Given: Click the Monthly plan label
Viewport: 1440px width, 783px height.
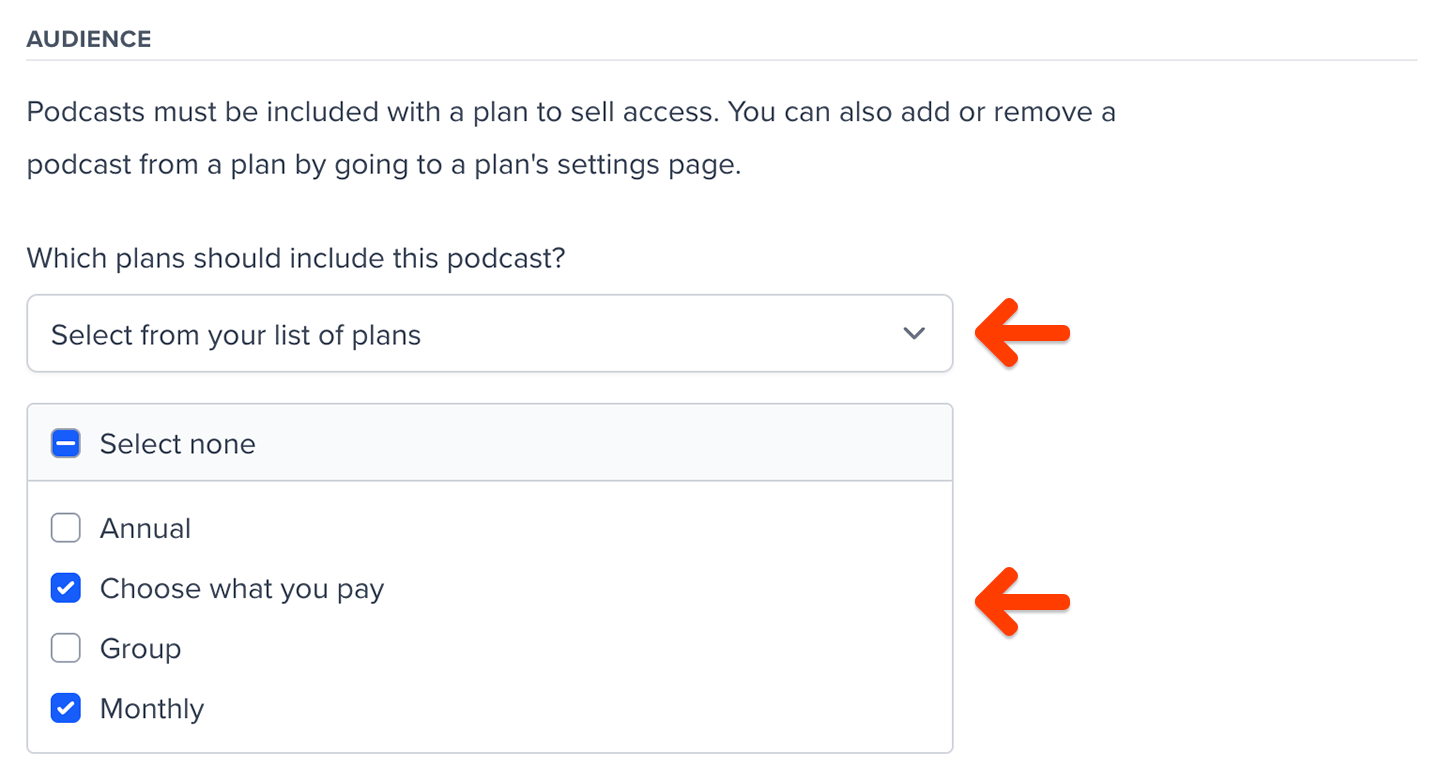Looking at the screenshot, I should point(151,708).
